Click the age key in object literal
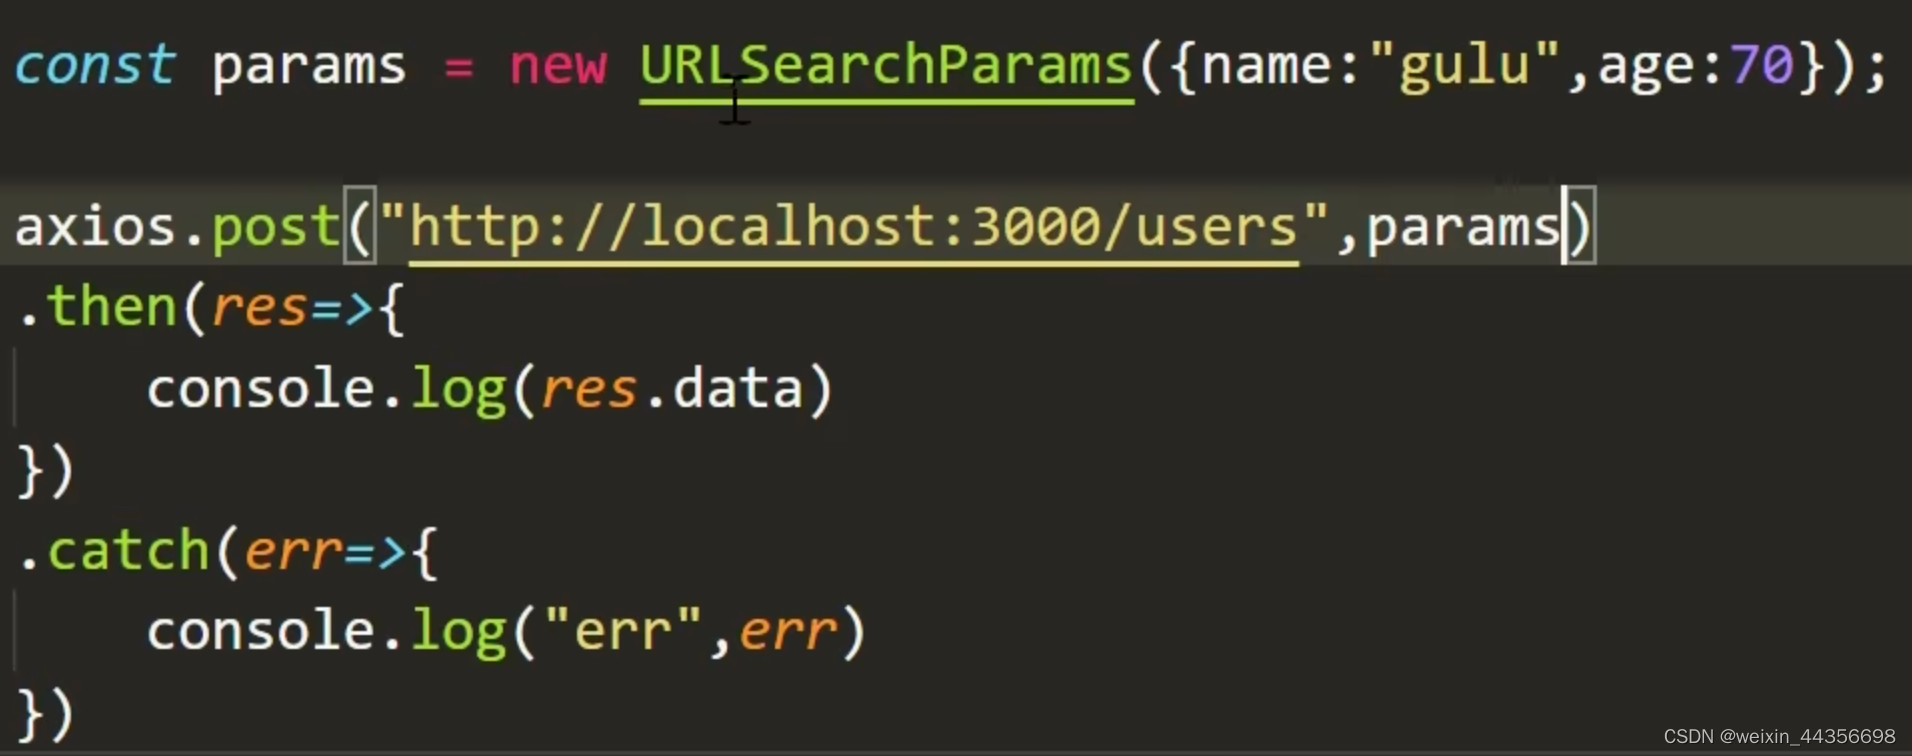This screenshot has height=756, width=1912. [1646, 72]
